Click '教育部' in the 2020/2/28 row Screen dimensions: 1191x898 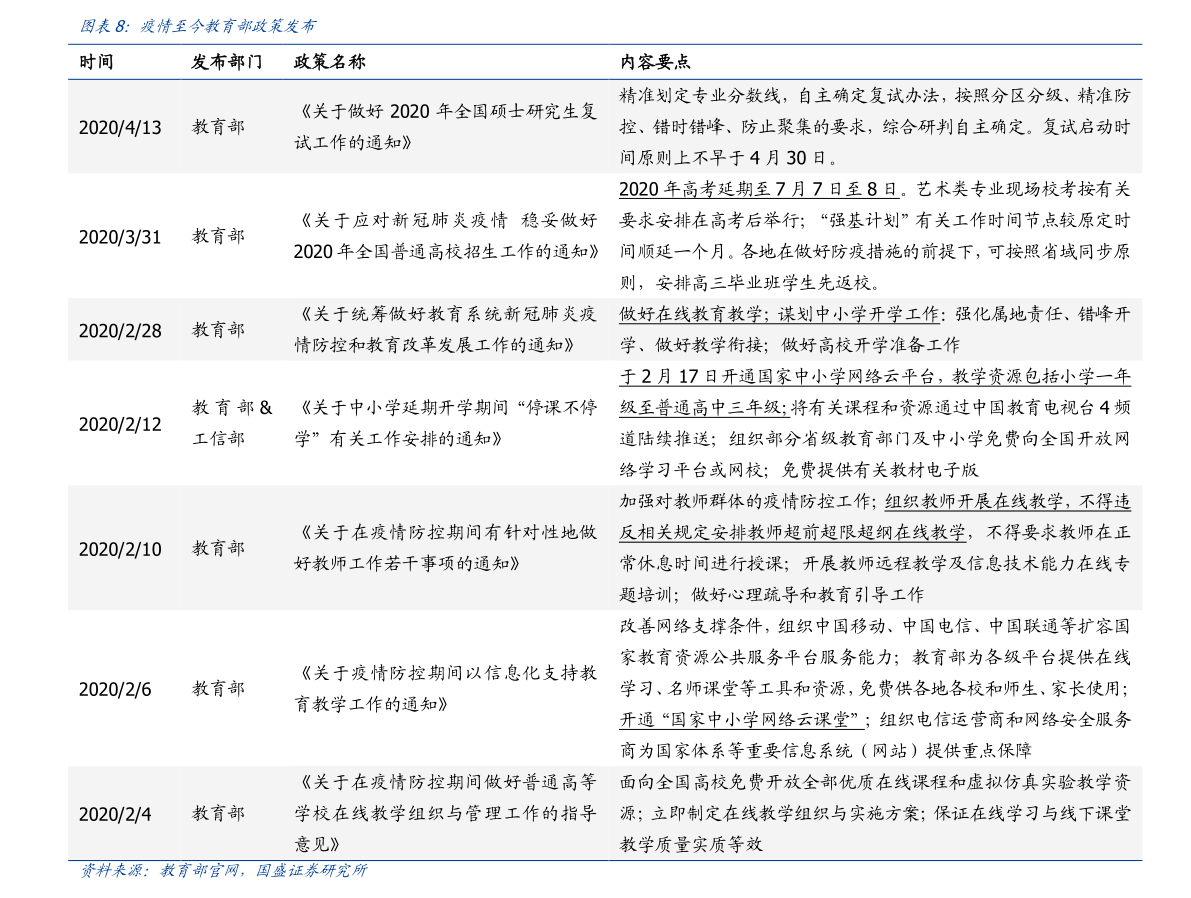tap(218, 330)
